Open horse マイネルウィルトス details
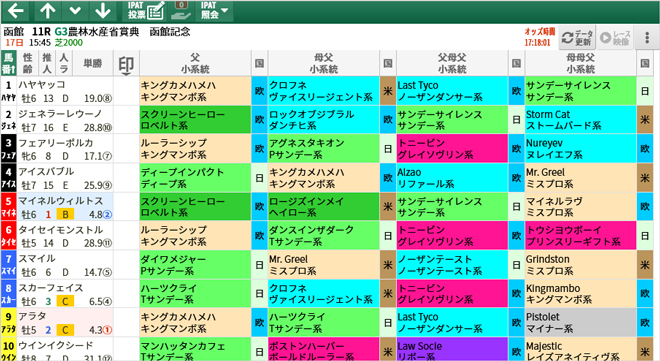The height and width of the screenshot is (361, 660). click(x=65, y=207)
